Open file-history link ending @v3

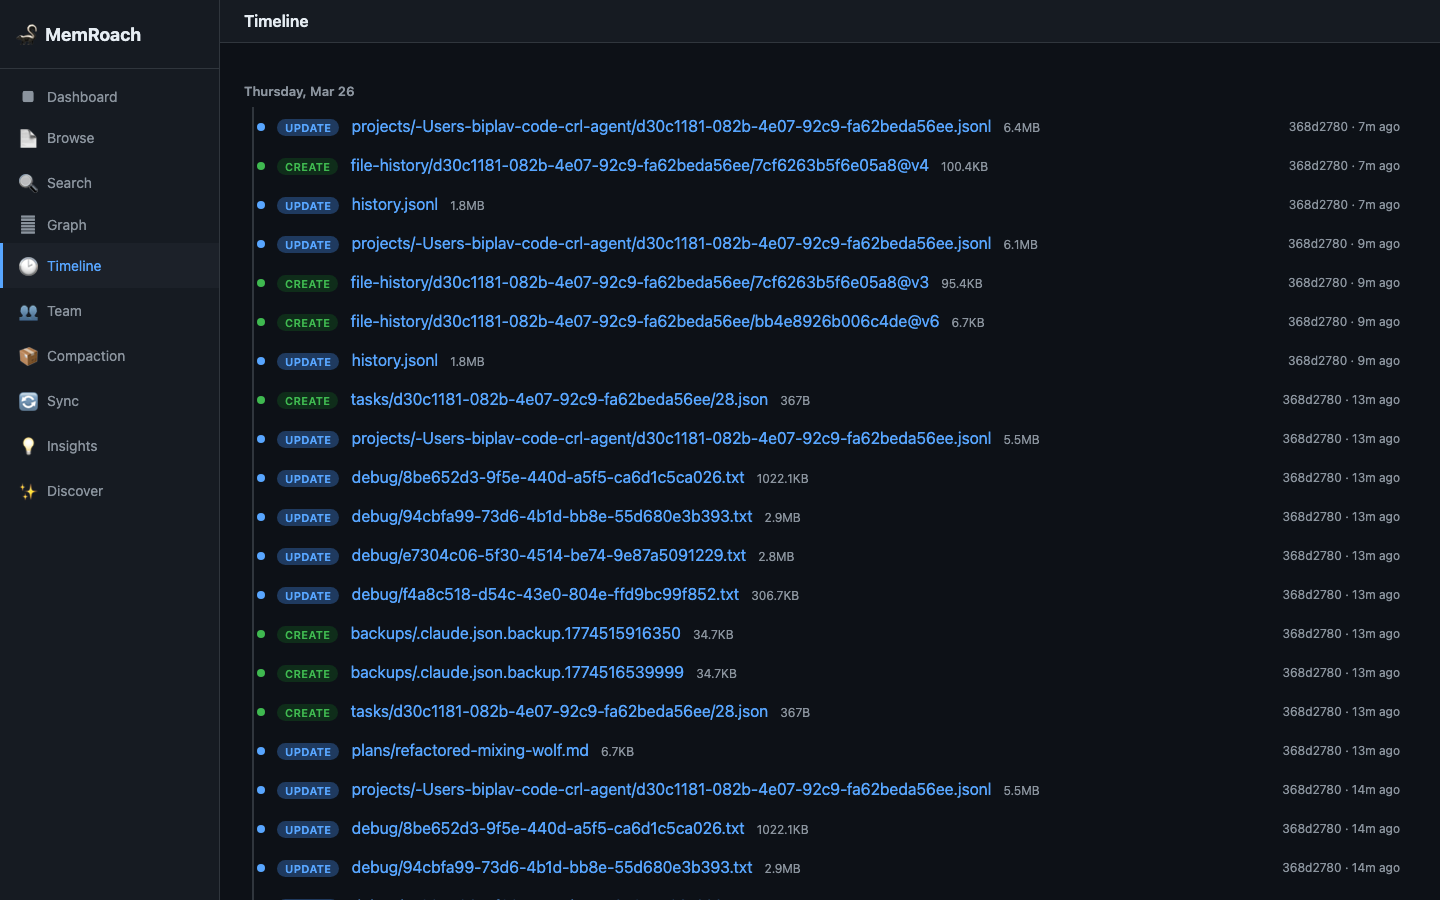pyautogui.click(x=639, y=283)
